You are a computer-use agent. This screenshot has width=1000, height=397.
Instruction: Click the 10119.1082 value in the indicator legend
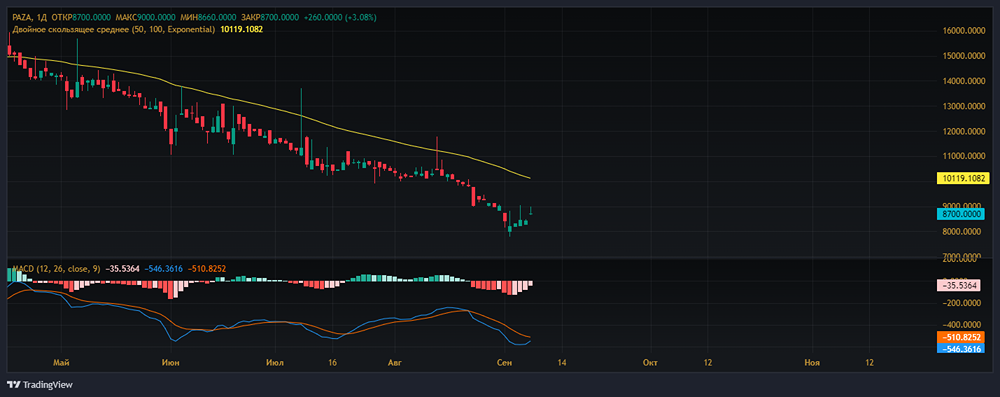(x=242, y=29)
